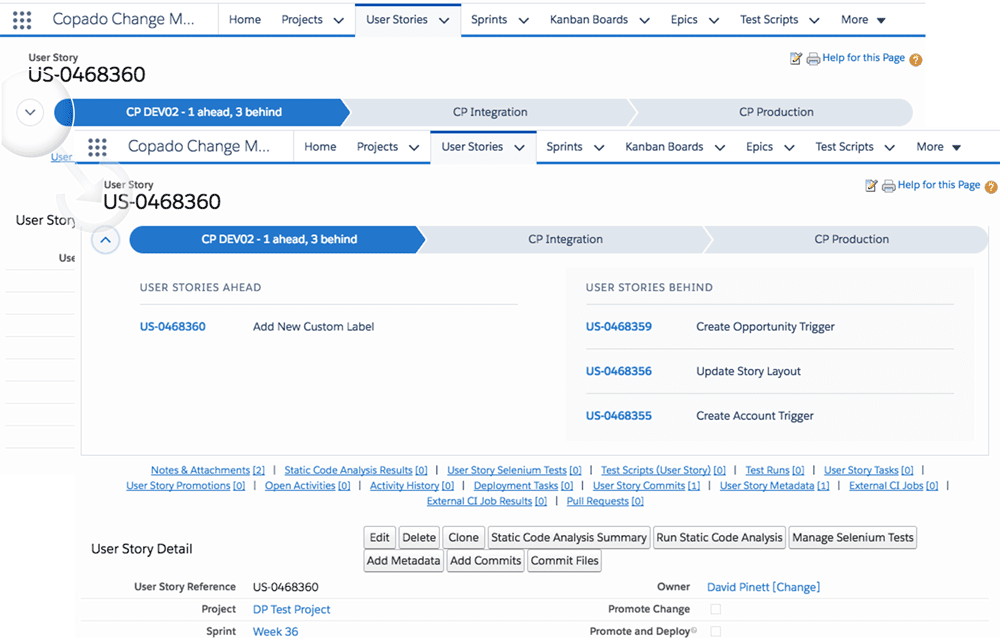1000x638 pixels.
Task: Select User Stories tab in front window
Action: click(x=472, y=147)
